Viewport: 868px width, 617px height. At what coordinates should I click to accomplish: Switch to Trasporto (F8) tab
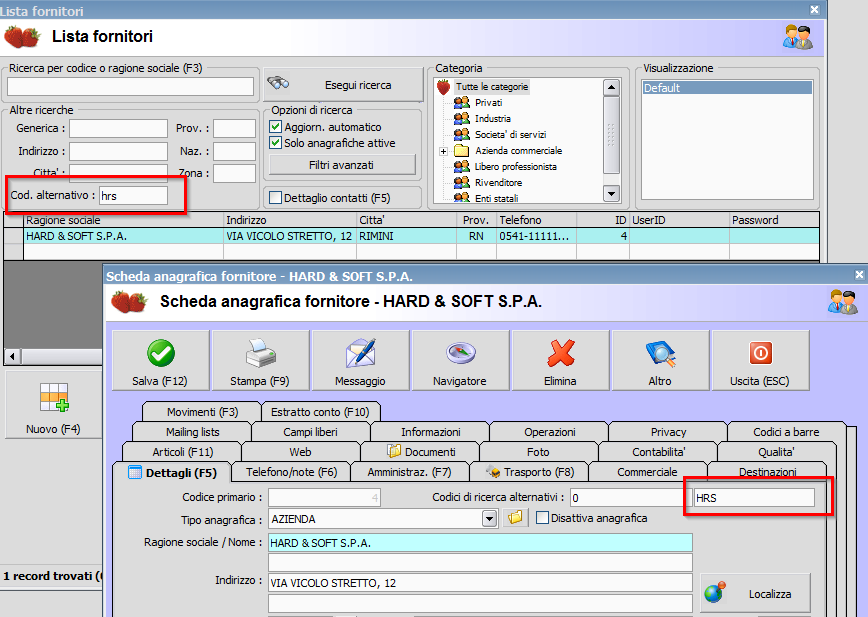(x=529, y=472)
